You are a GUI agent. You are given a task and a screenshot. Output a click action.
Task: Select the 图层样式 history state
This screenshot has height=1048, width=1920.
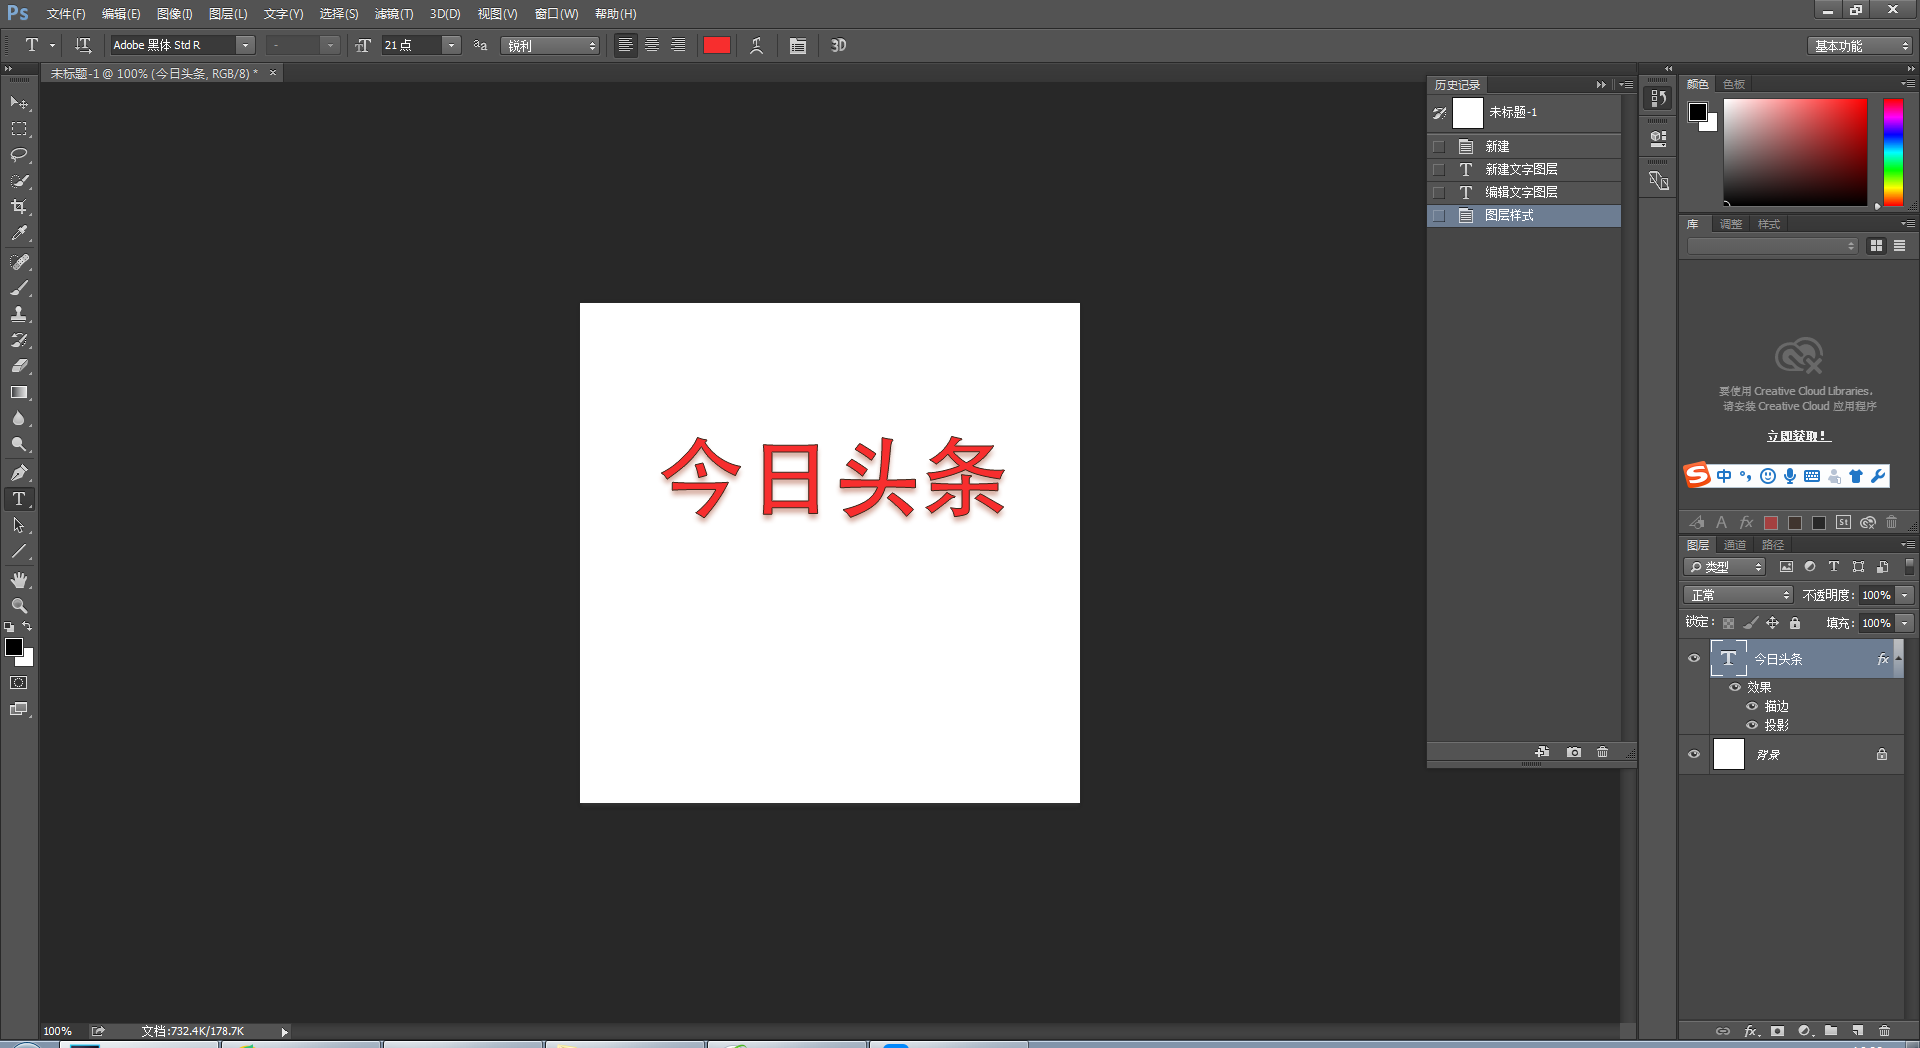pos(1524,215)
